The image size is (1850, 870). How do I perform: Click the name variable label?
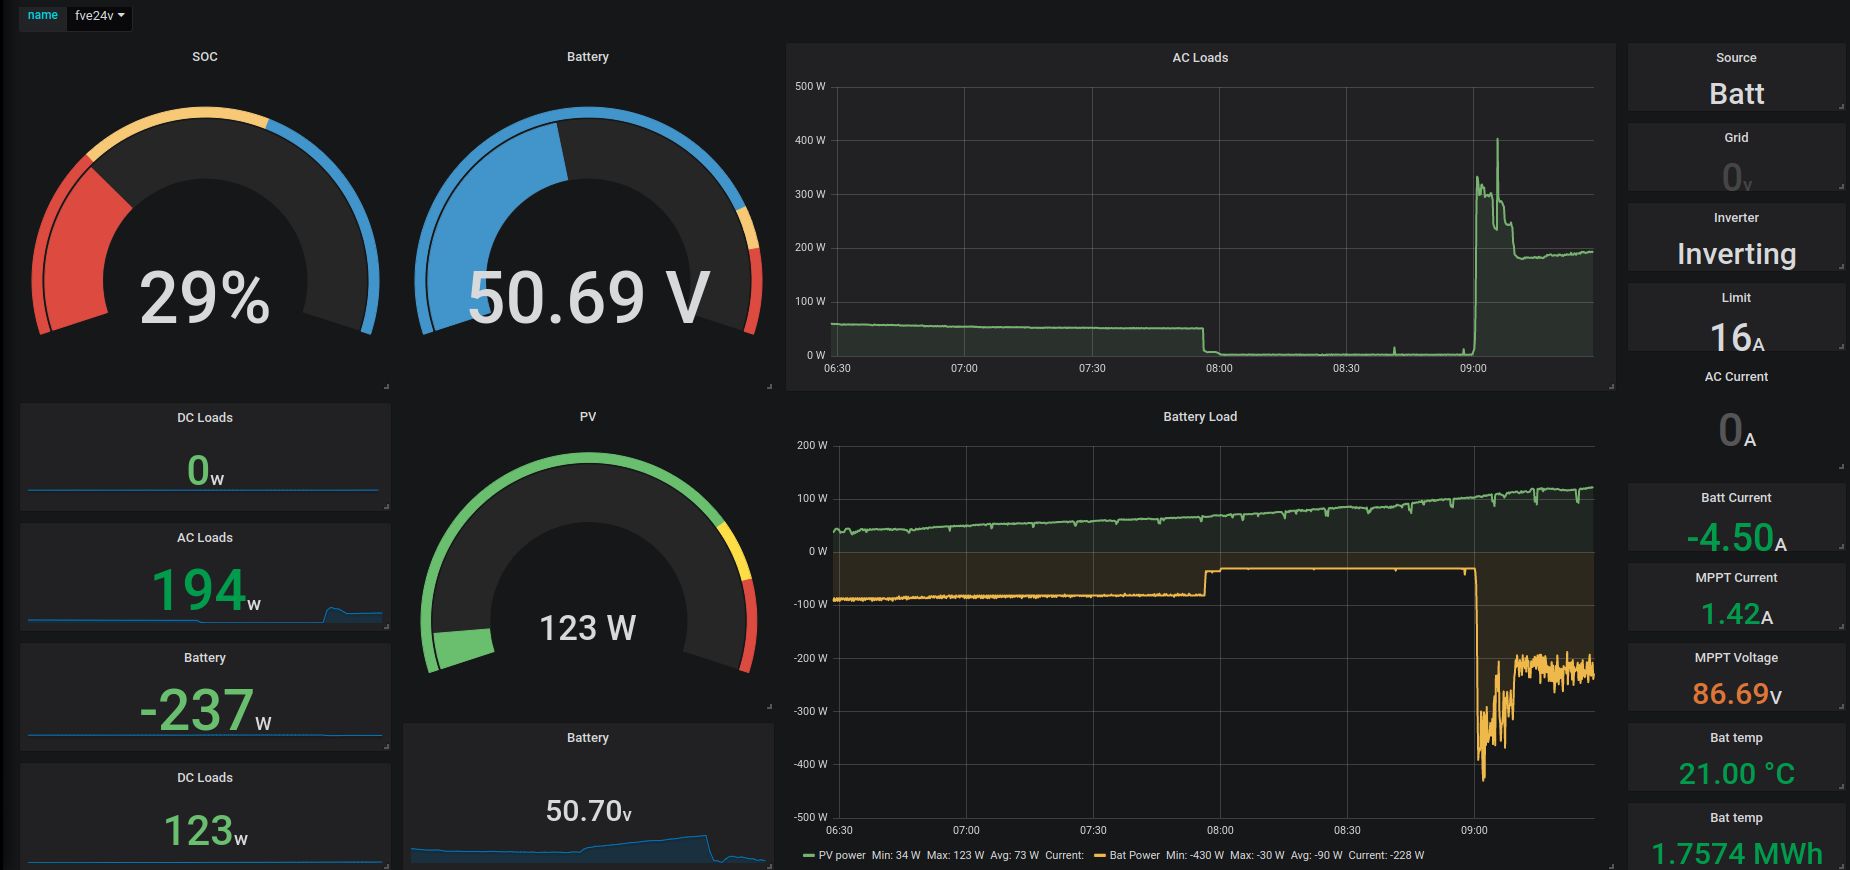(42, 16)
